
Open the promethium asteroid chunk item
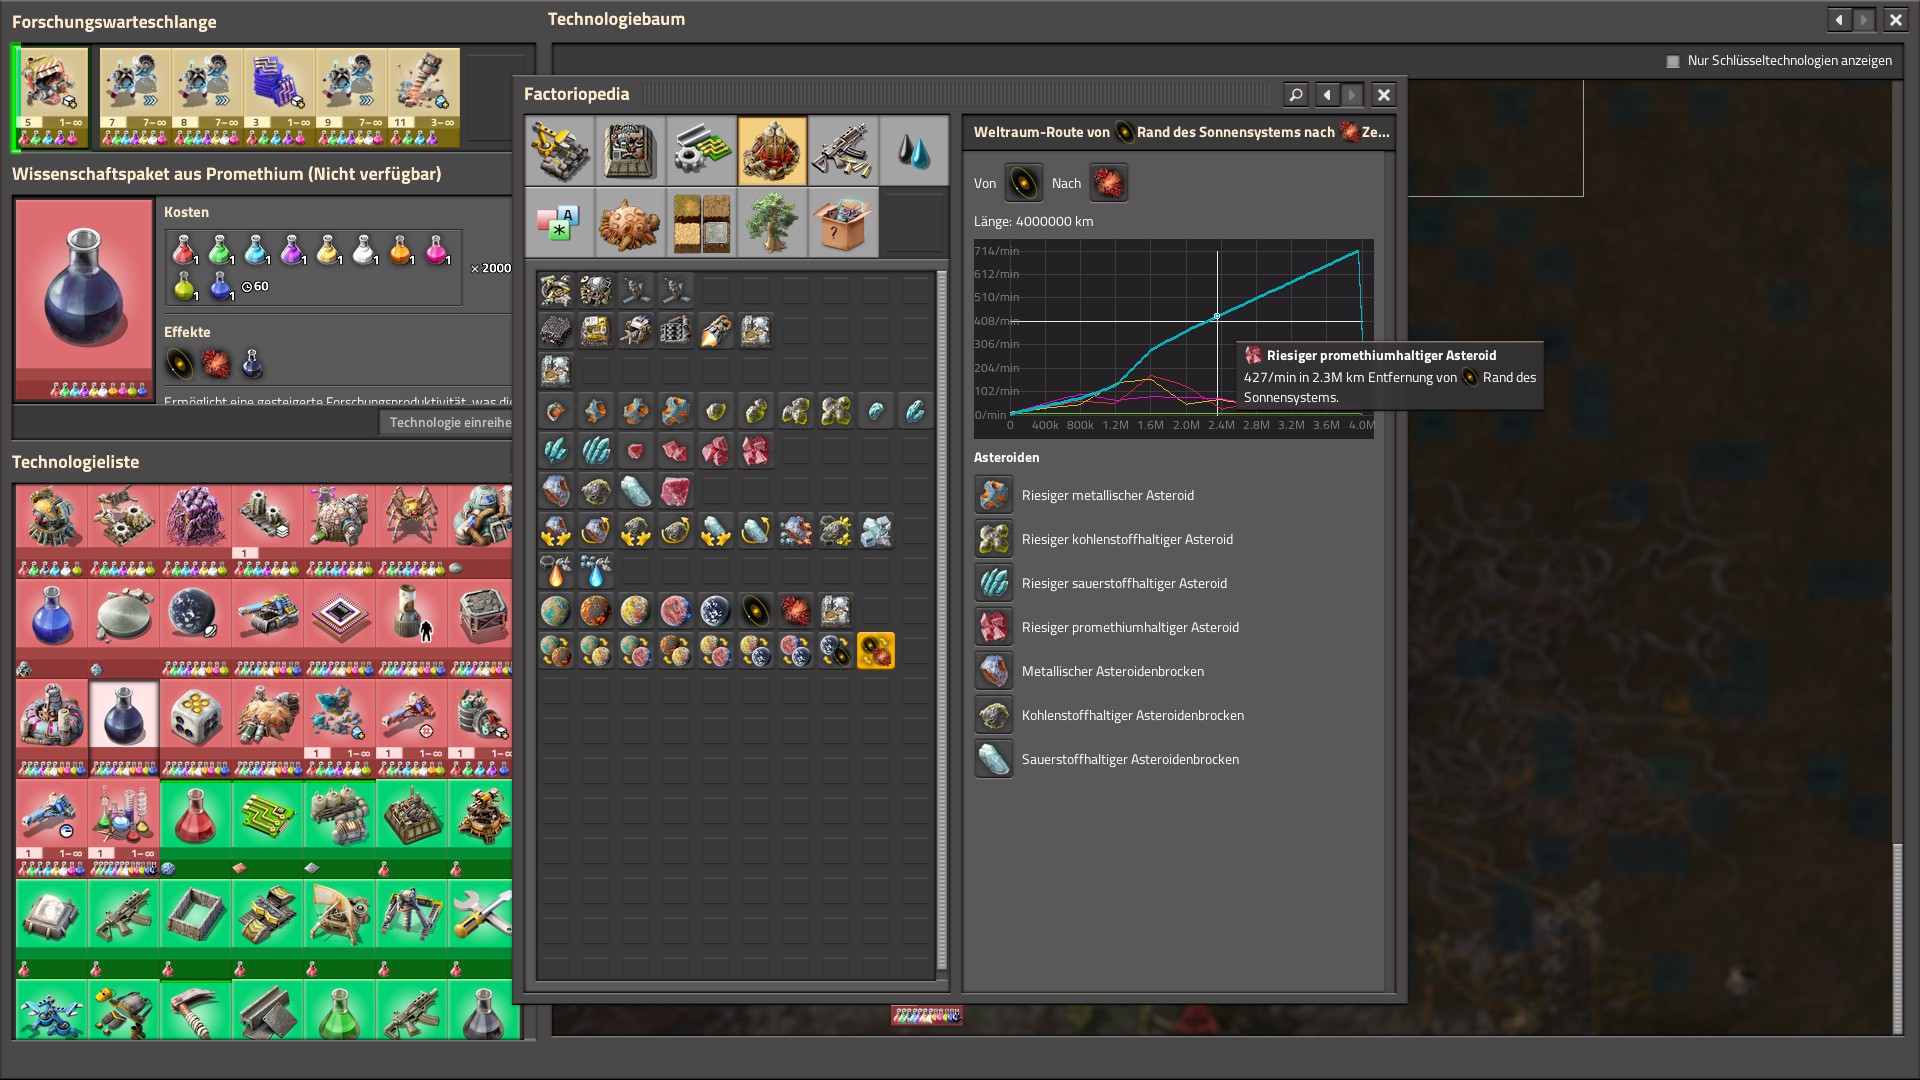point(676,491)
